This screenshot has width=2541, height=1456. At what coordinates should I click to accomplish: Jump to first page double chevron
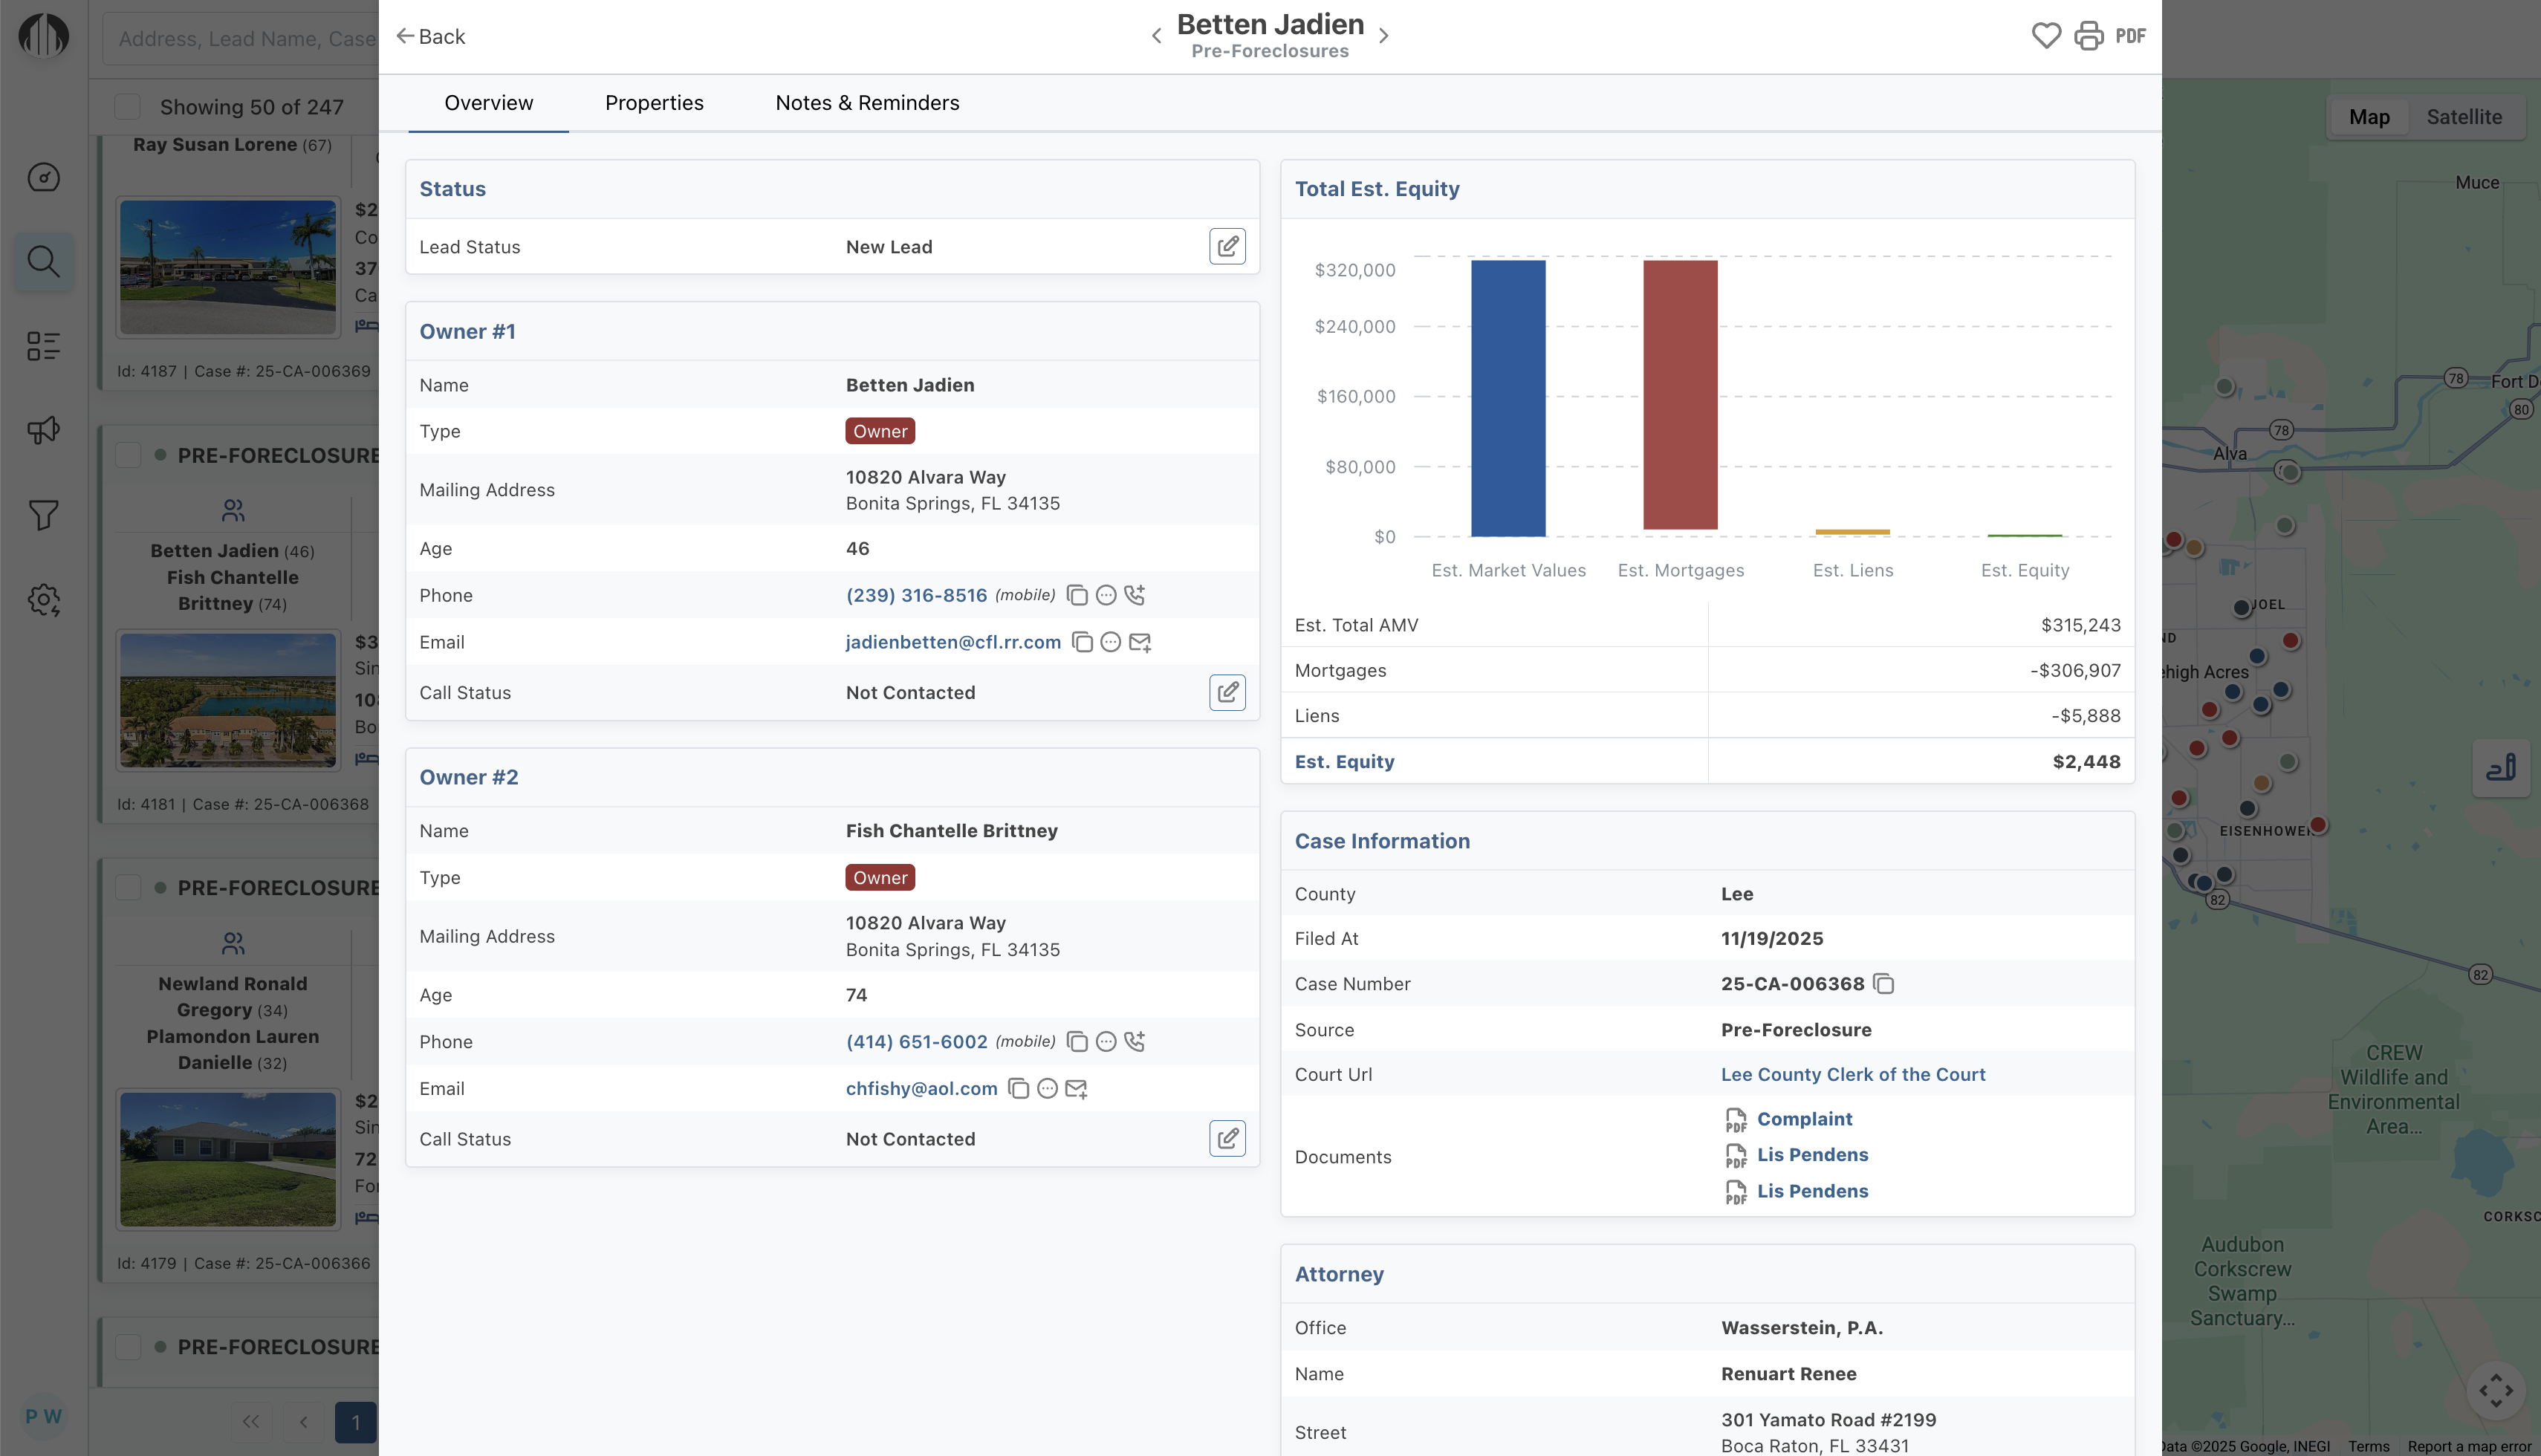[251, 1421]
